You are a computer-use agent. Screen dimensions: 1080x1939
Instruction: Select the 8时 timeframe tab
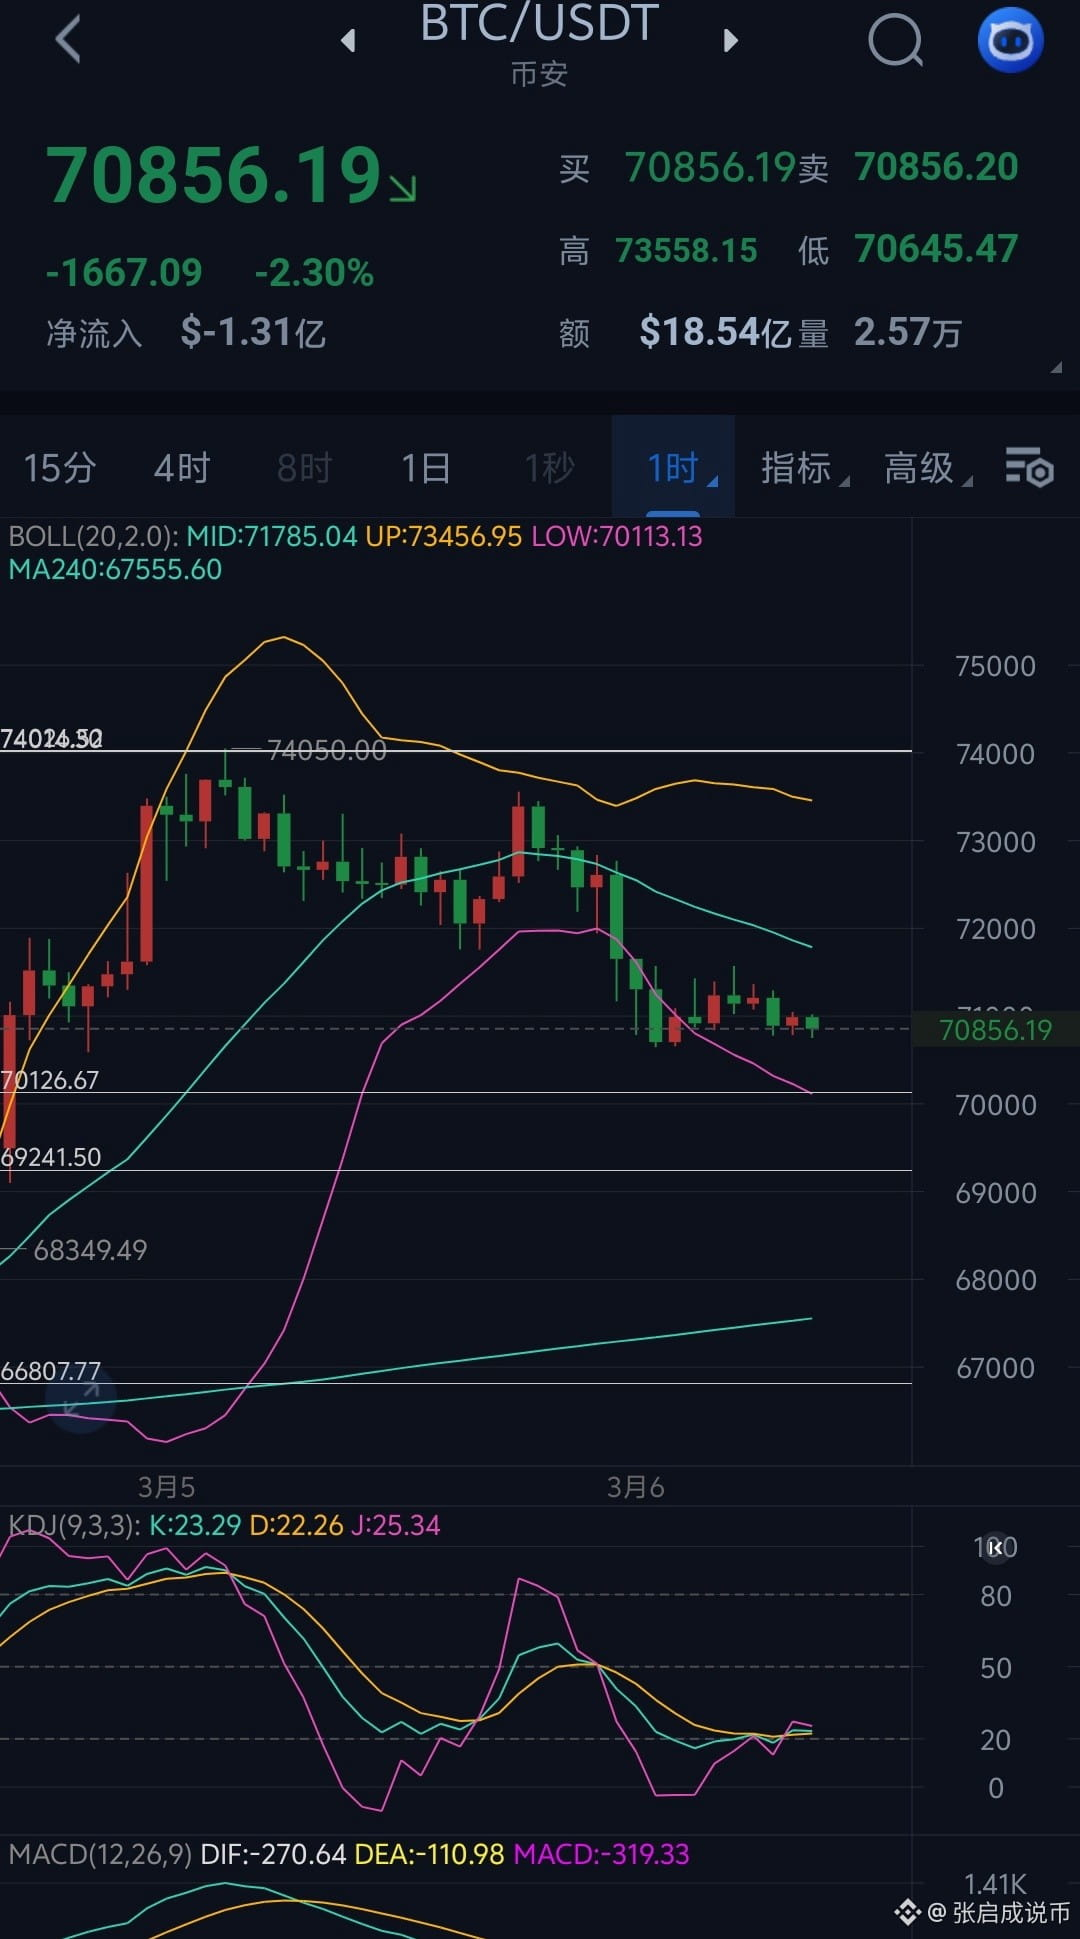tap(304, 468)
